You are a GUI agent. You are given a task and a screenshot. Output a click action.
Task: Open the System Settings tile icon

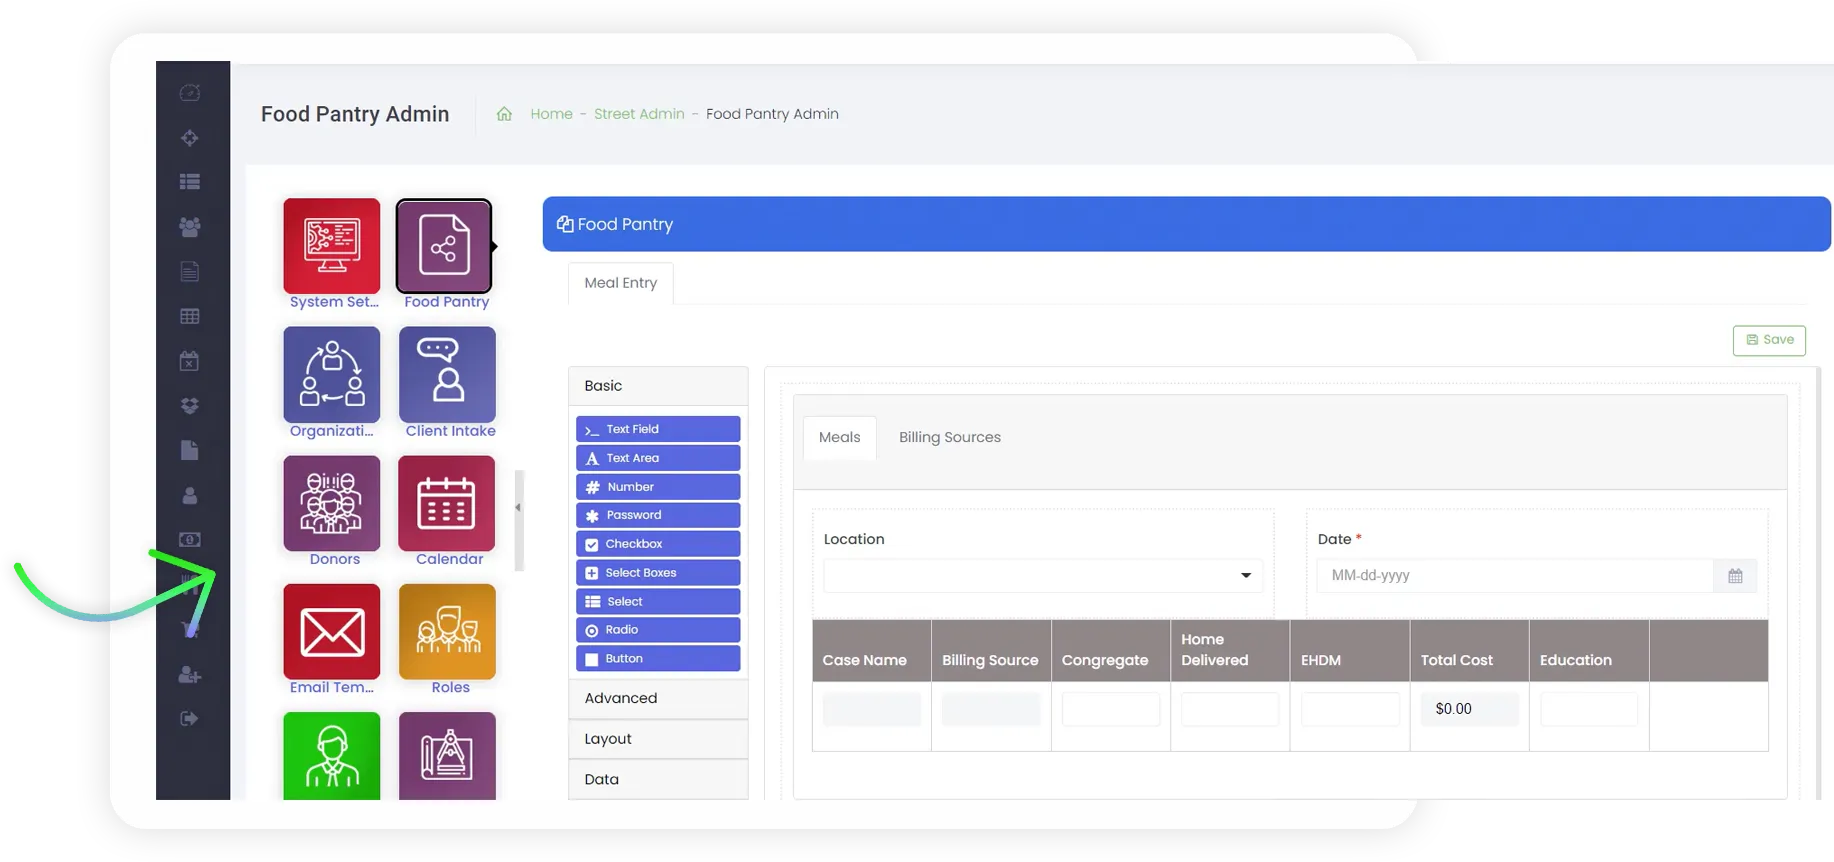coord(332,245)
